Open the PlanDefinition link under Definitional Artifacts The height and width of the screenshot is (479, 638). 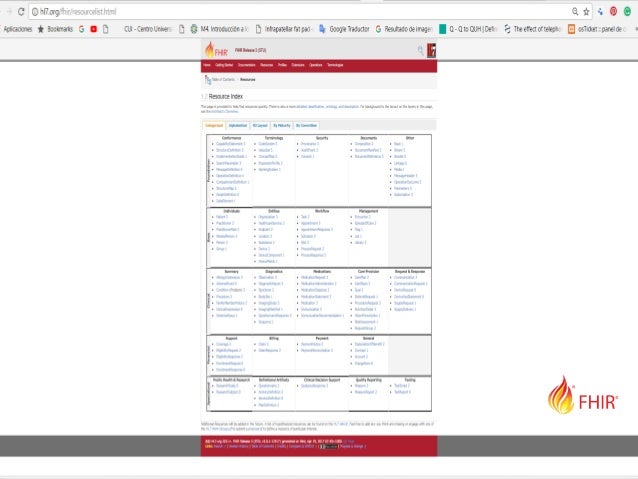click(x=269, y=405)
